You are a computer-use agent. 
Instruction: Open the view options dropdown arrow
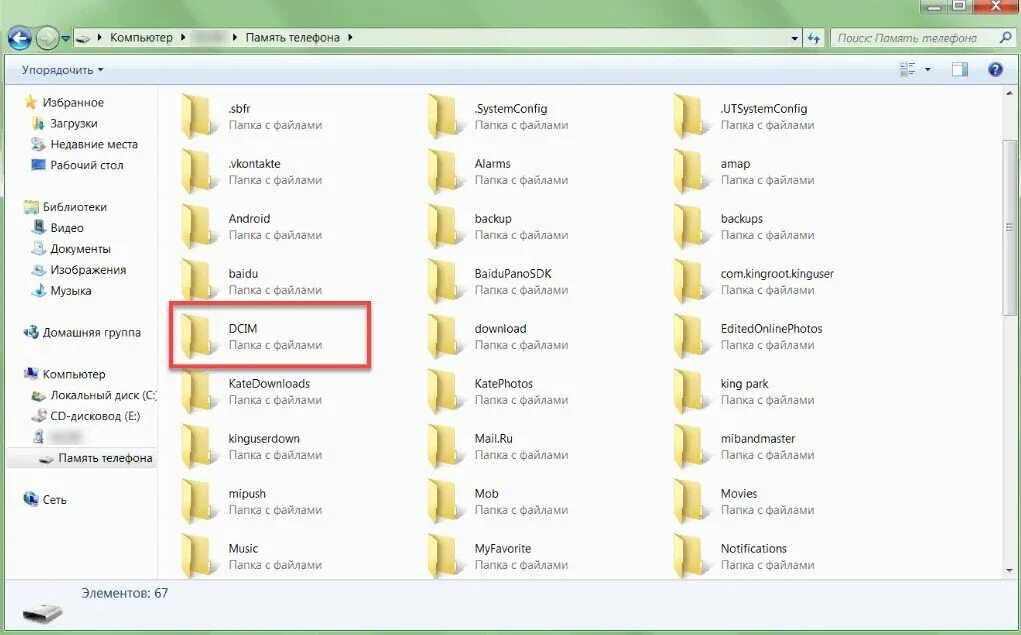point(928,69)
